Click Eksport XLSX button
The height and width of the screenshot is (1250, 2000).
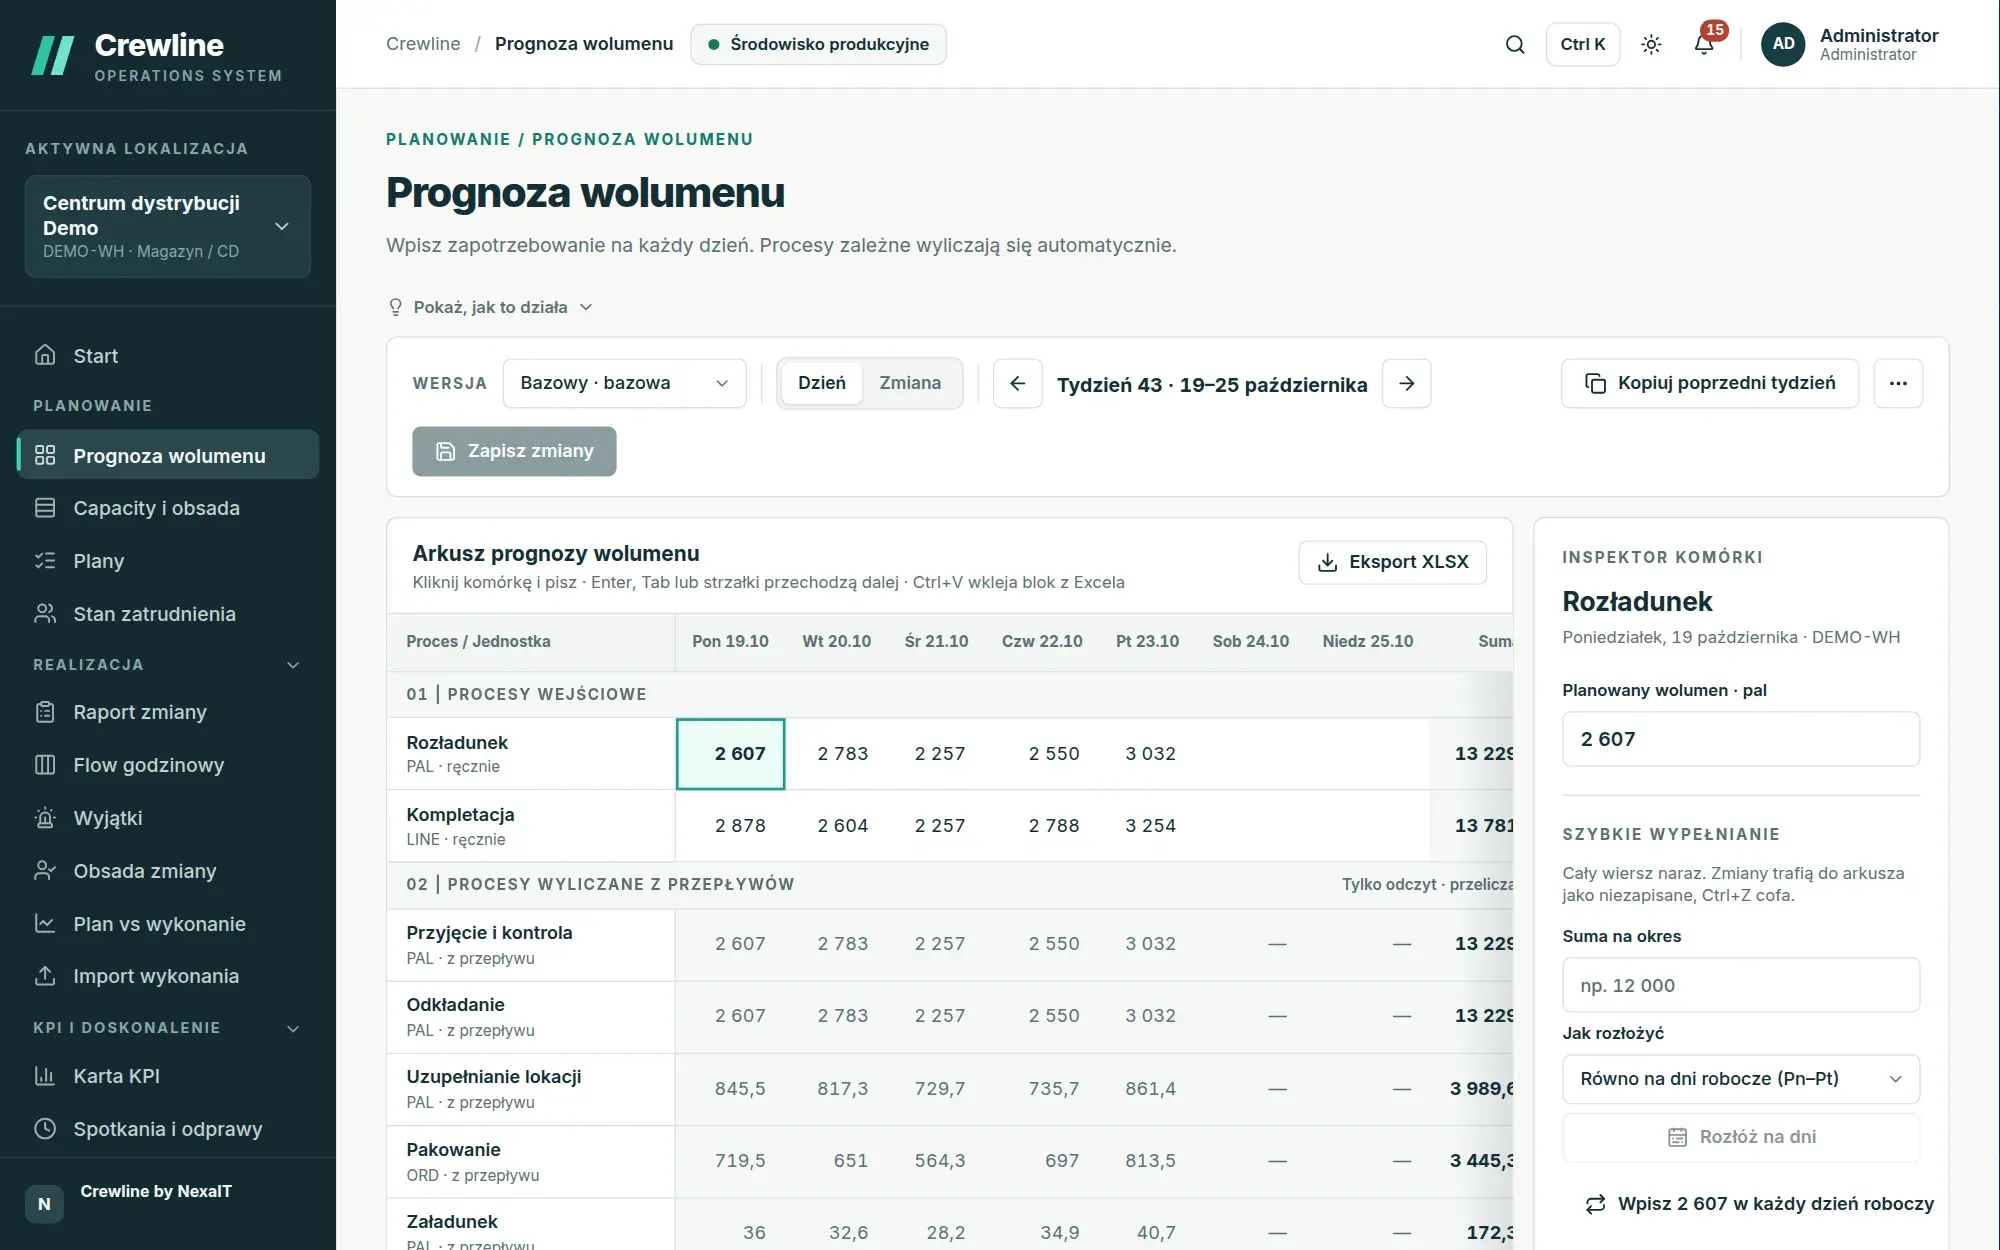1392,562
